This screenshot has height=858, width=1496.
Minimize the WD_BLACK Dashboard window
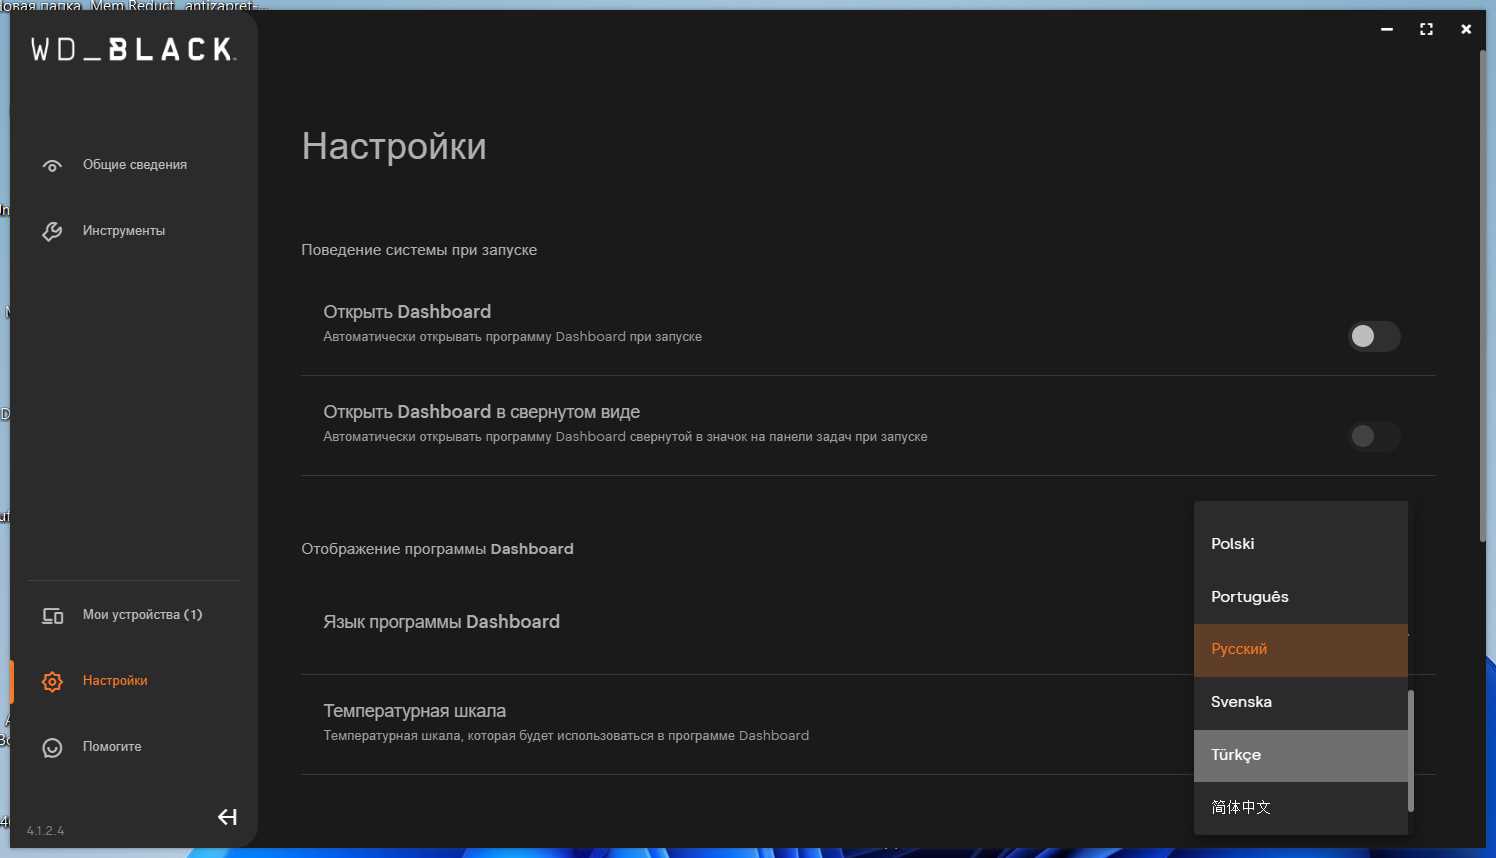coord(1387,29)
